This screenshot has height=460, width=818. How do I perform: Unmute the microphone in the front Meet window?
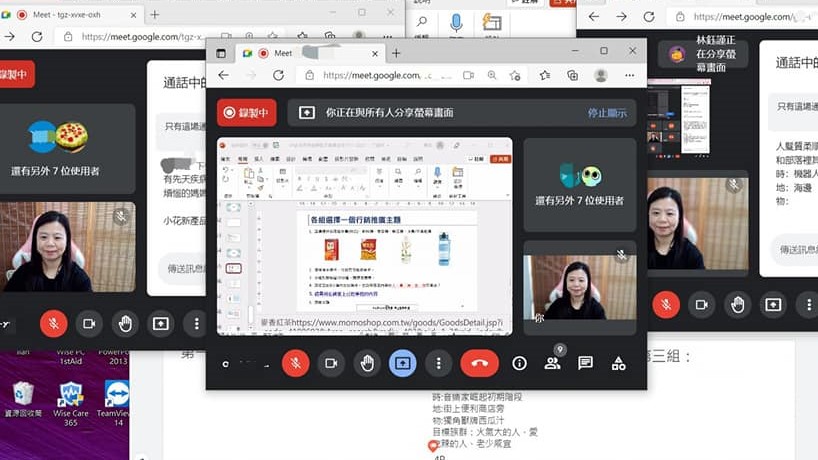295,363
